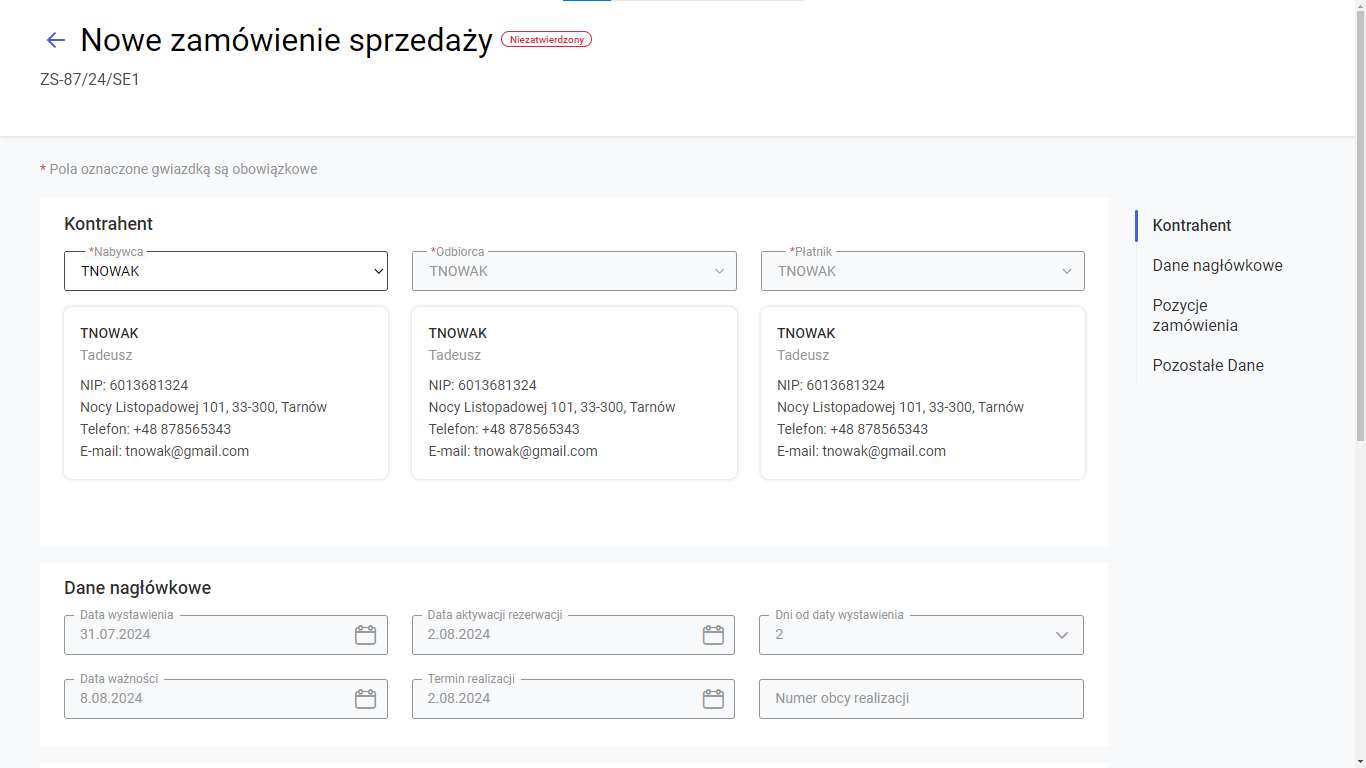Image resolution: width=1366 pixels, height=768 pixels.
Task: Jump to Kontrahent section in sidebar
Action: tap(1192, 226)
